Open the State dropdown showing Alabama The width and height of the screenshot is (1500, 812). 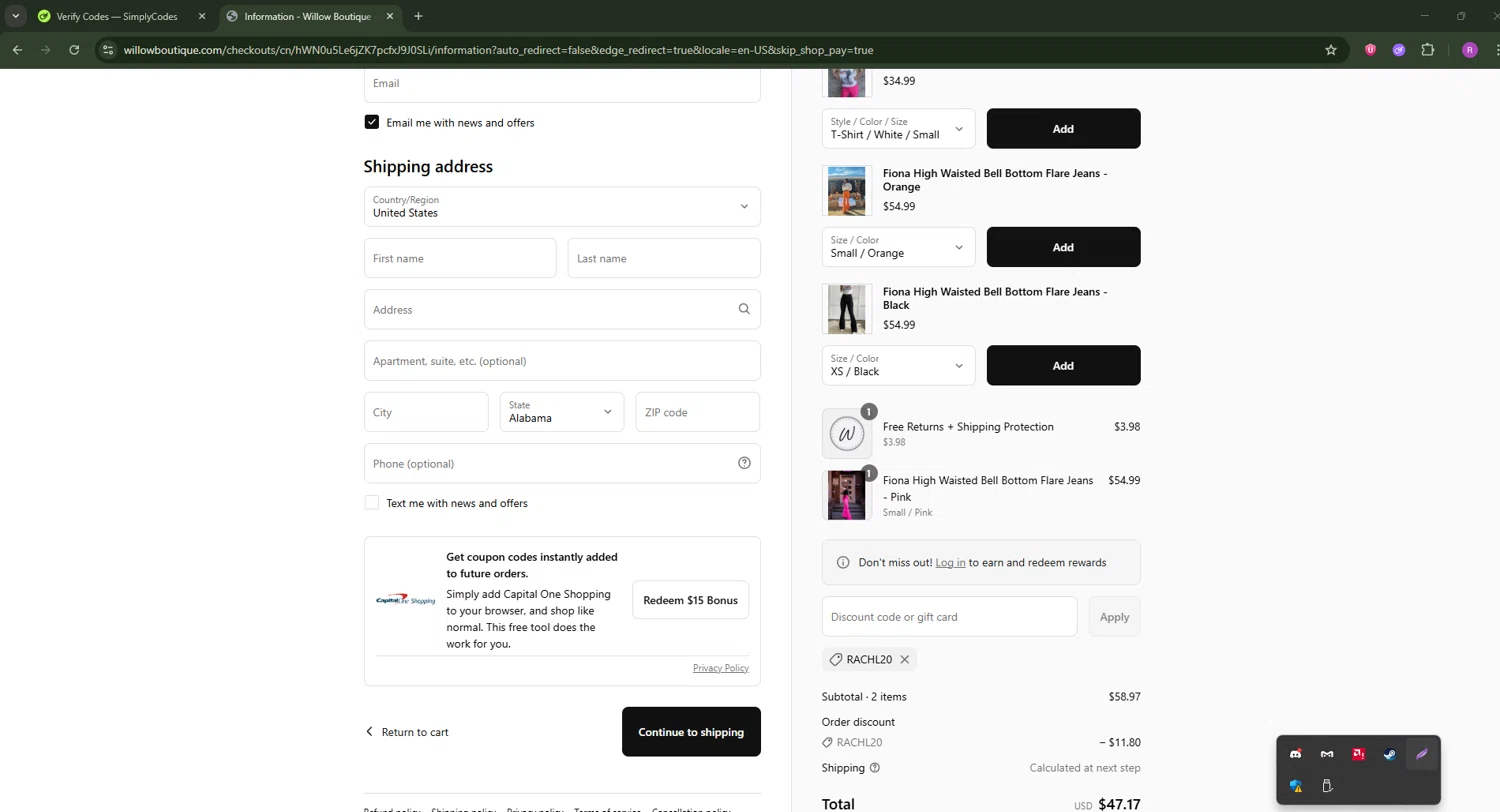562,412
